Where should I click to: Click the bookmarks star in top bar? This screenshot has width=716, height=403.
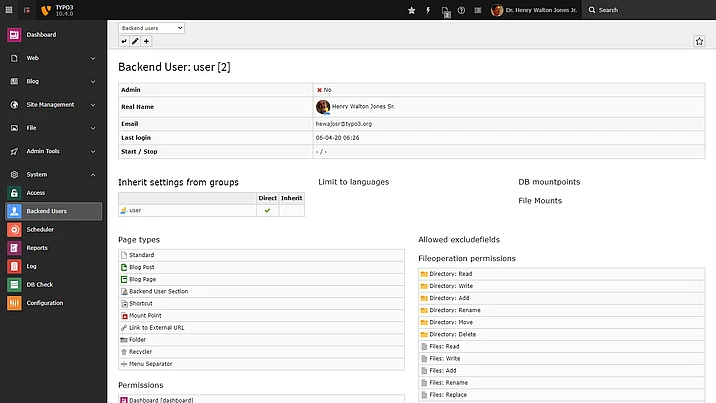(x=411, y=10)
